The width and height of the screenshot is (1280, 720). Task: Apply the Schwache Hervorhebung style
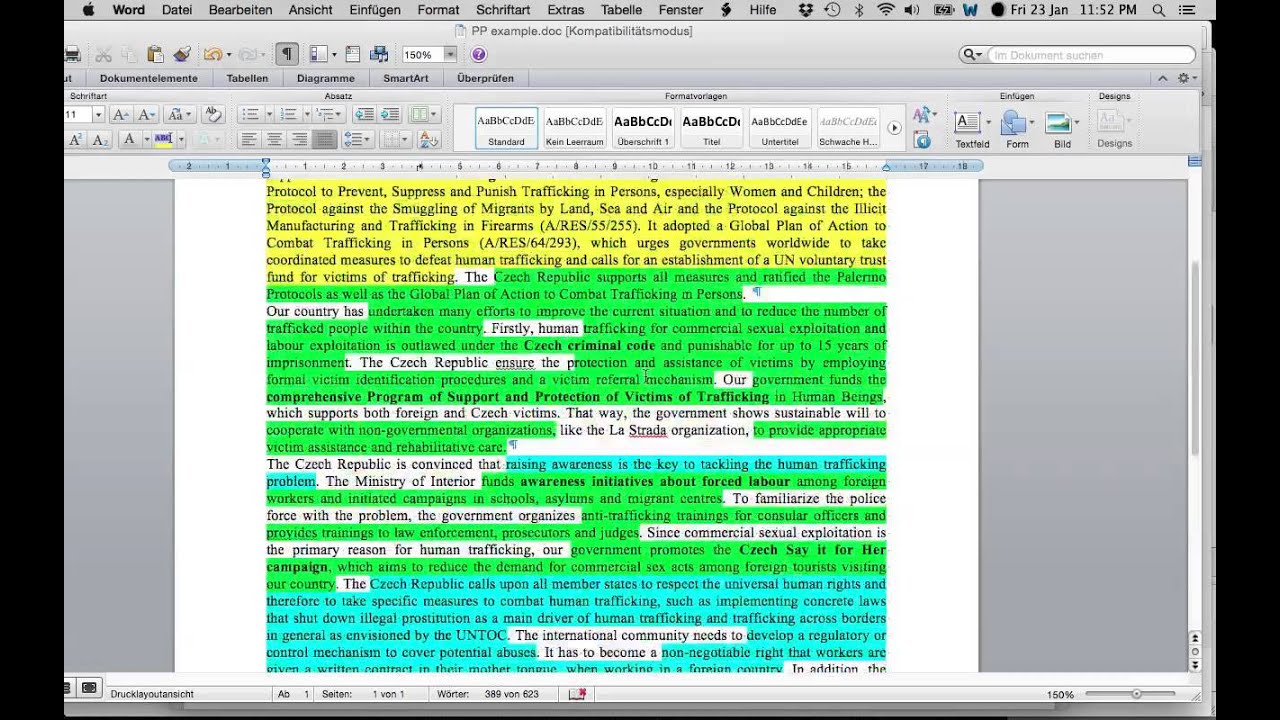[x=848, y=128]
